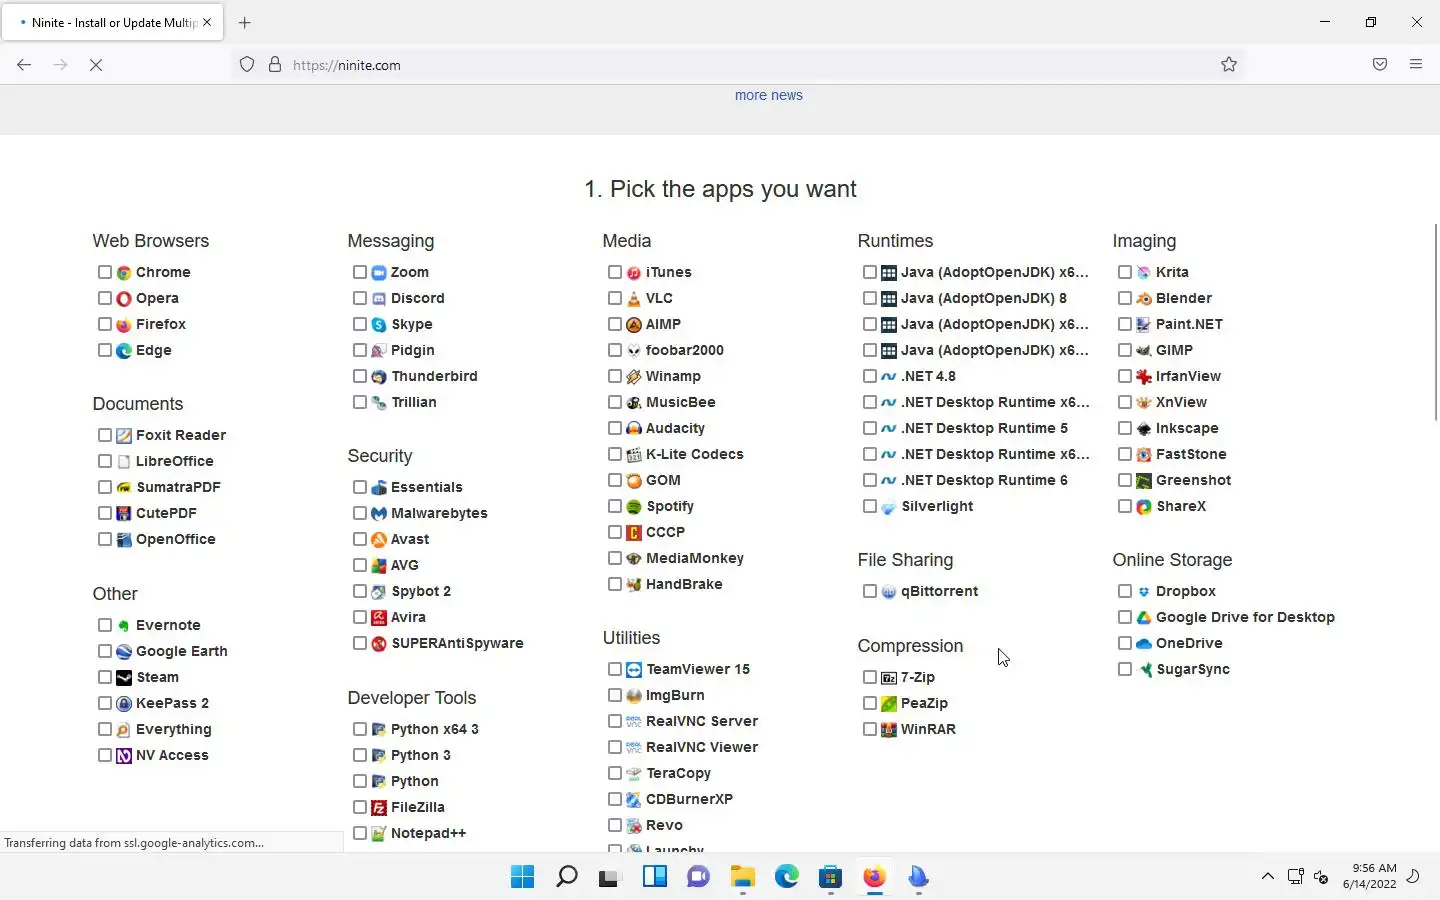This screenshot has width=1440, height=900.
Task: Tick the KeePass 2 checkbox
Action: (105, 703)
